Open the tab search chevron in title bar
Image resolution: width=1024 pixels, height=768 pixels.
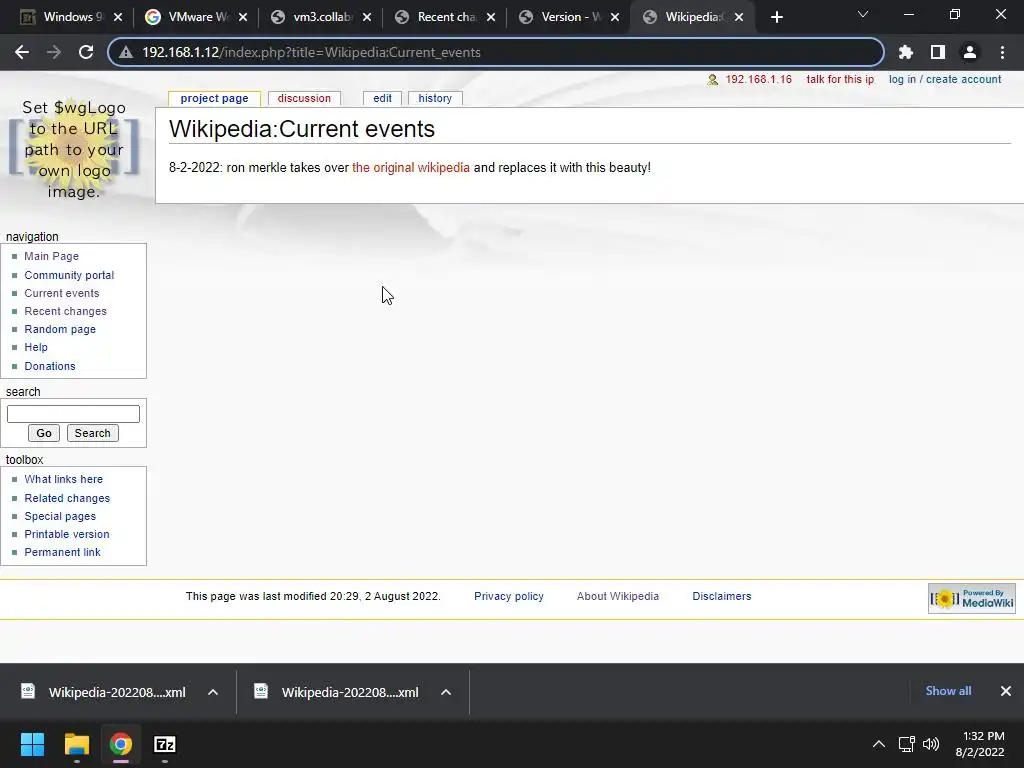click(863, 14)
